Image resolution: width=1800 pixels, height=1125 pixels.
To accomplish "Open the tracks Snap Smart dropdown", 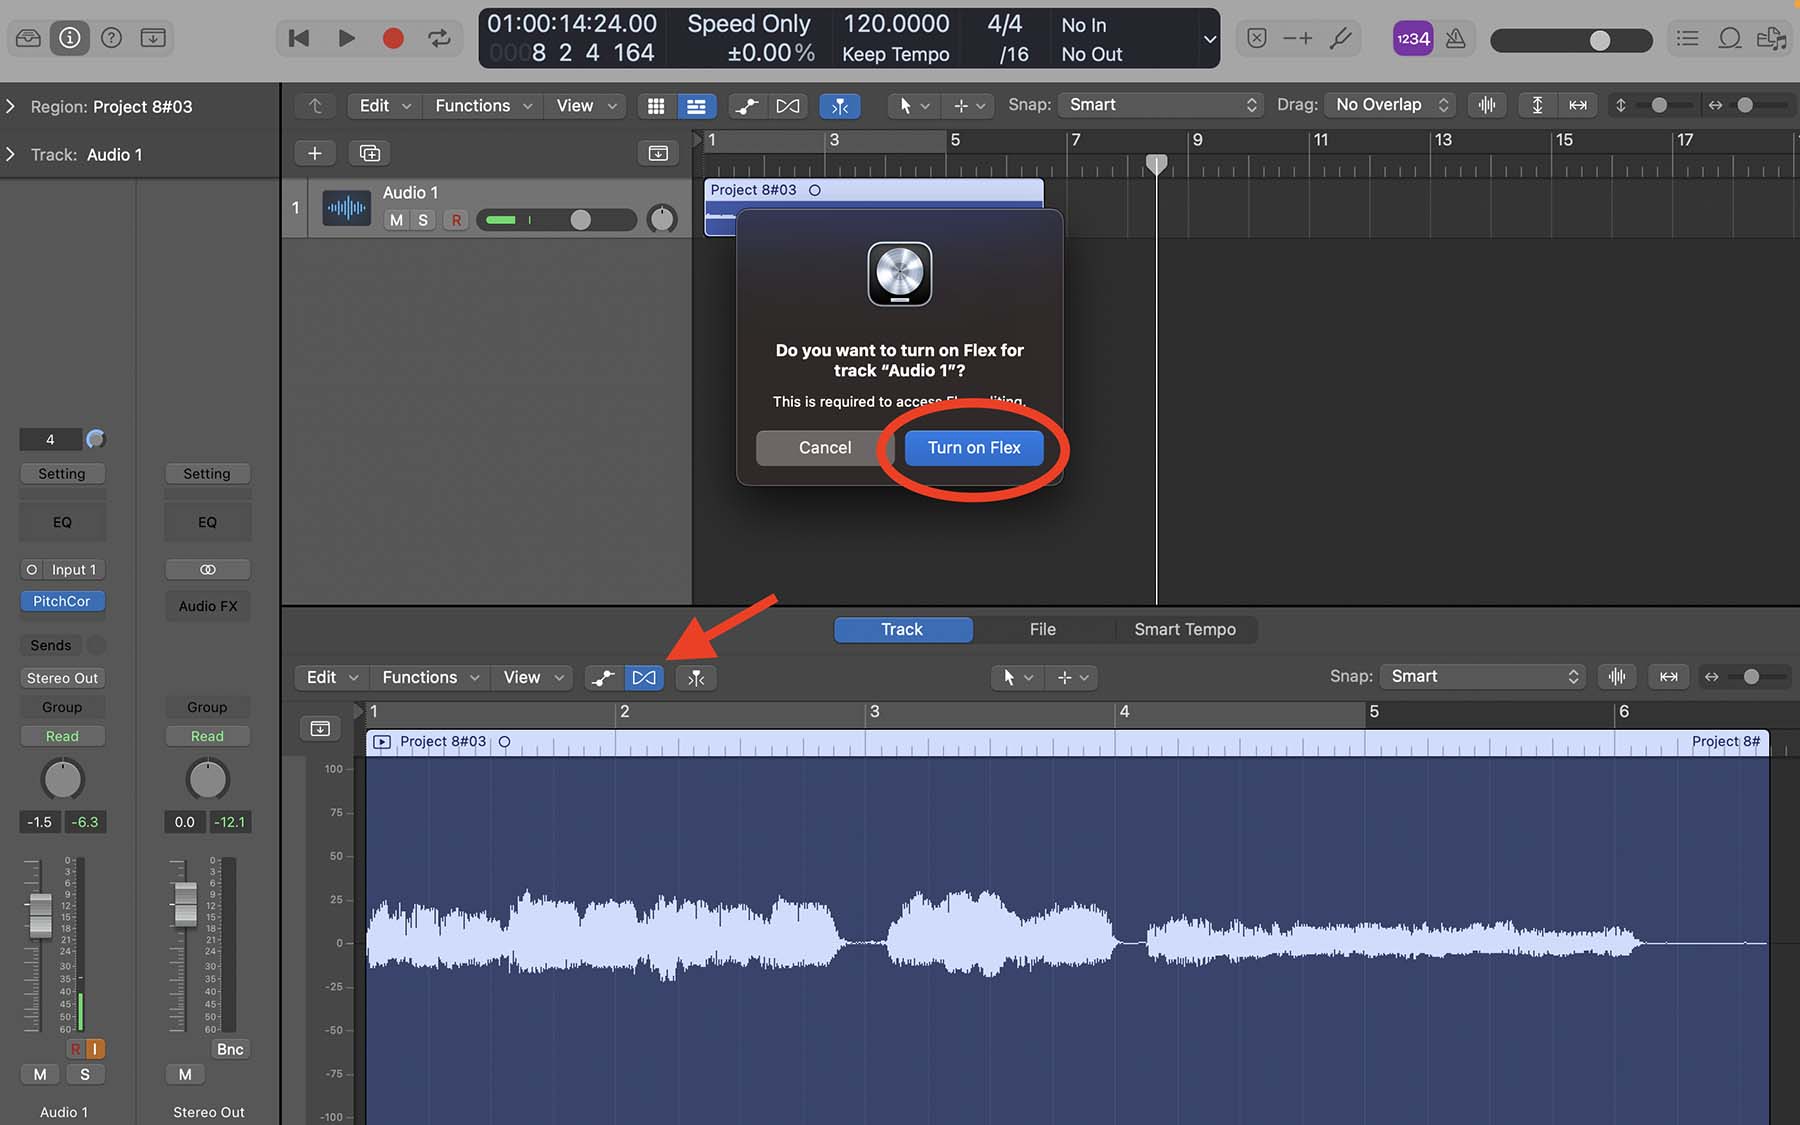I will click(1161, 105).
